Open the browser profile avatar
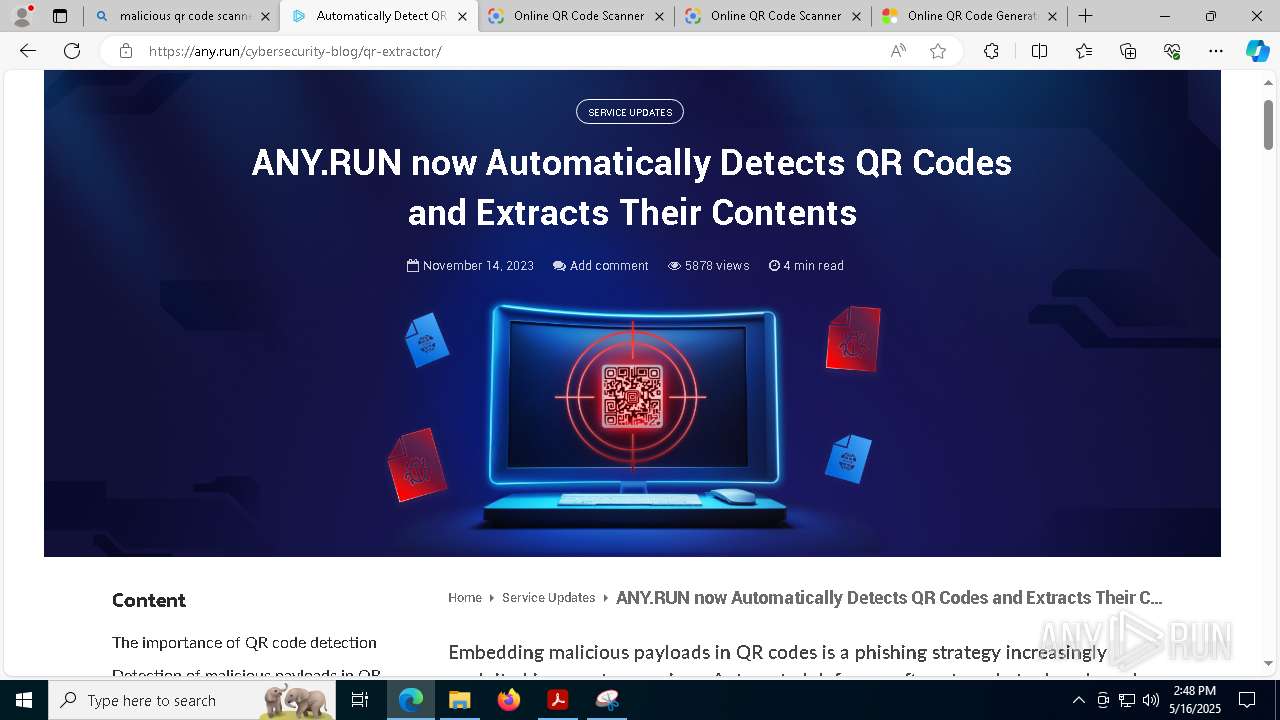Image resolution: width=1280 pixels, height=720 pixels. click(x=22, y=16)
